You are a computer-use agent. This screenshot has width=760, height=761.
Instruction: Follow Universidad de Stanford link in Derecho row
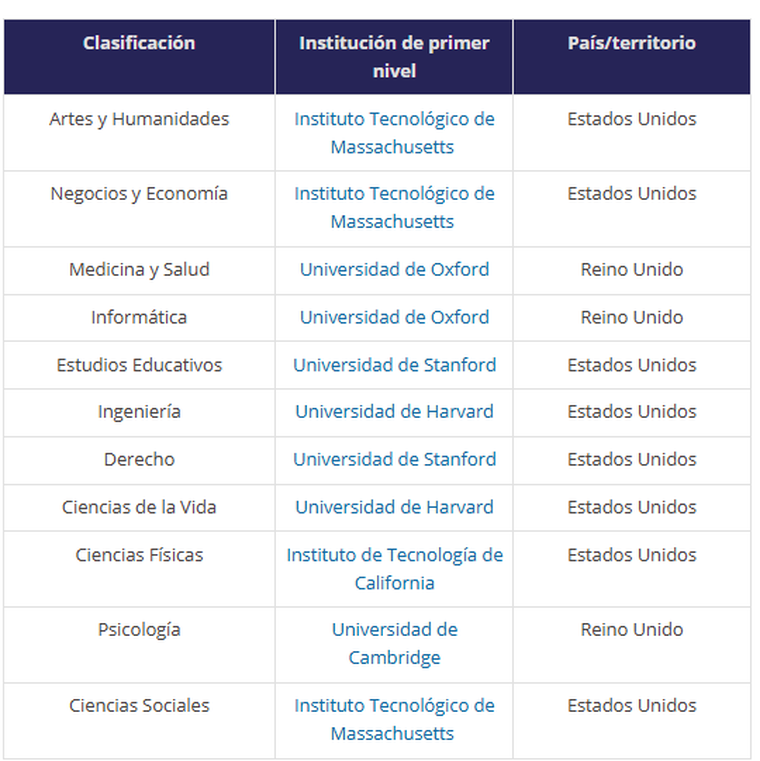[394, 460]
